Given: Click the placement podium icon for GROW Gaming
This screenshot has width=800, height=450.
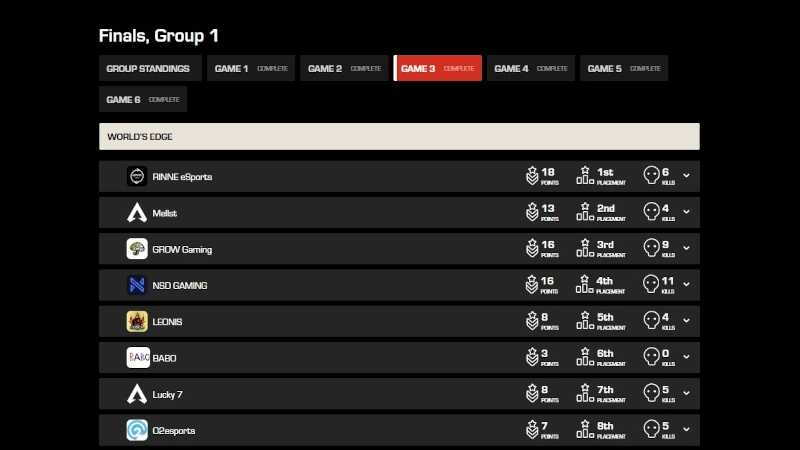Looking at the screenshot, I should tap(585, 248).
